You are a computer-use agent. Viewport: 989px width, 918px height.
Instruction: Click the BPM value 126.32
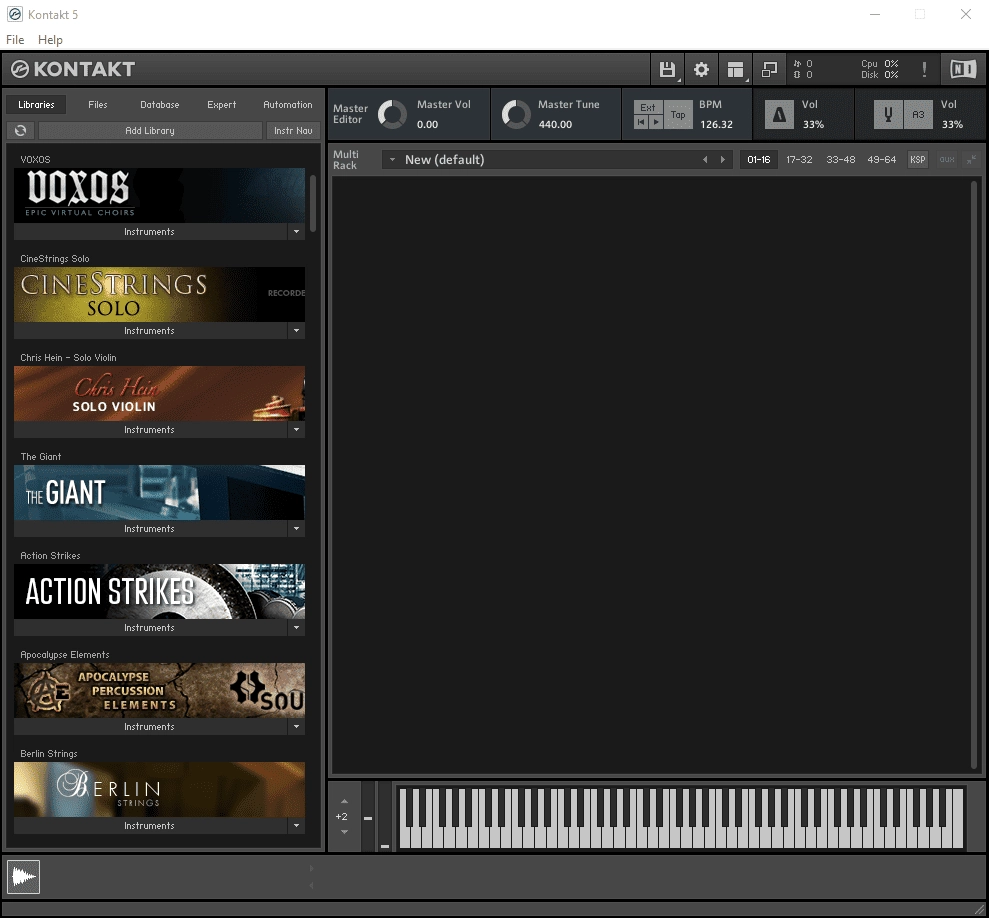pyautogui.click(x=717, y=124)
